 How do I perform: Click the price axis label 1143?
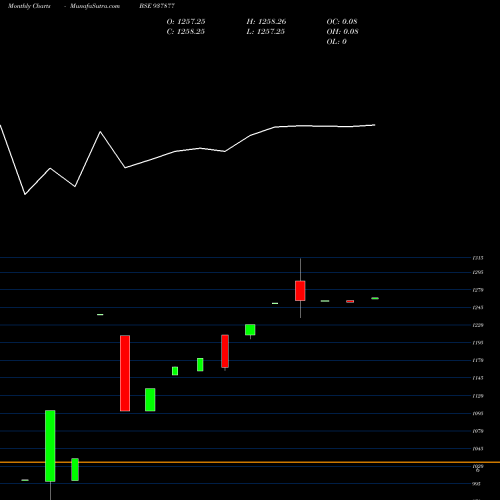(x=478, y=378)
